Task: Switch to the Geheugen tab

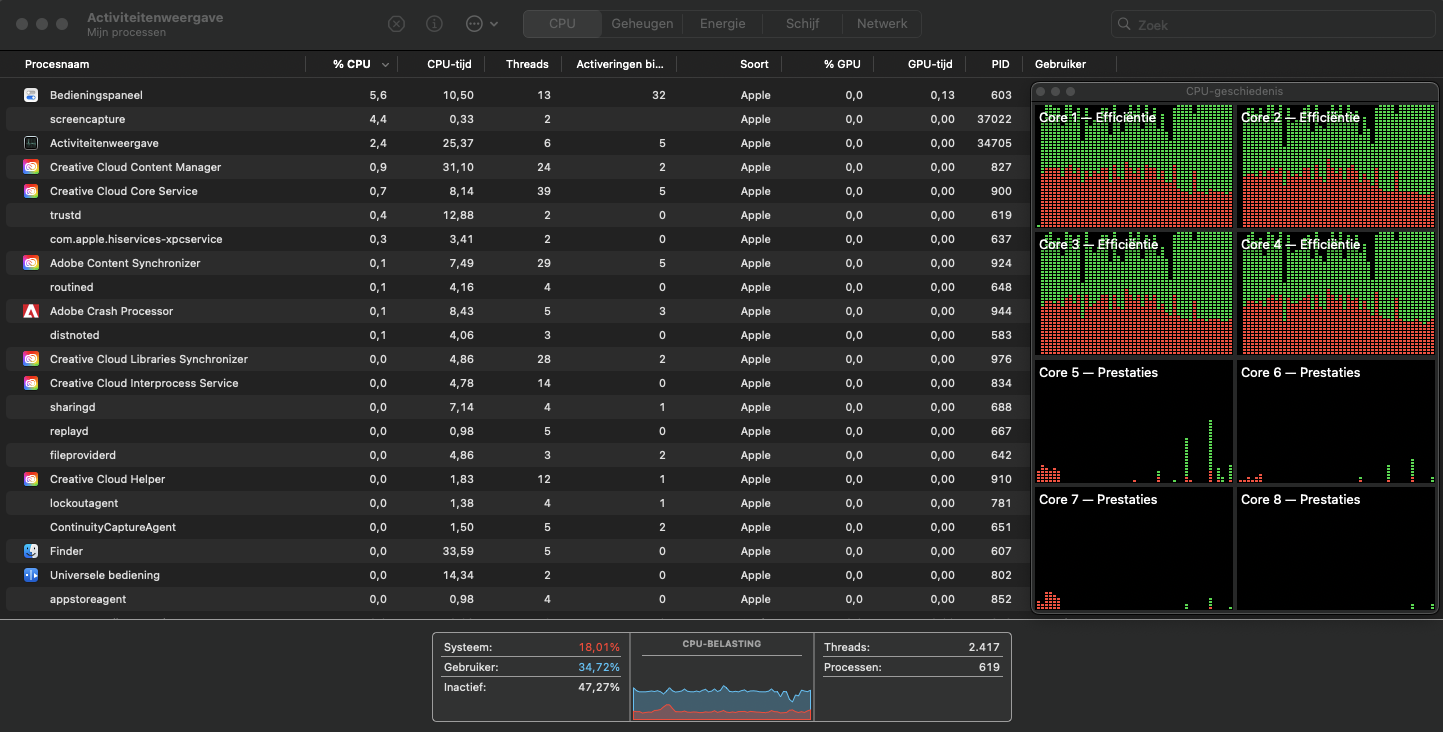Action: [x=642, y=24]
